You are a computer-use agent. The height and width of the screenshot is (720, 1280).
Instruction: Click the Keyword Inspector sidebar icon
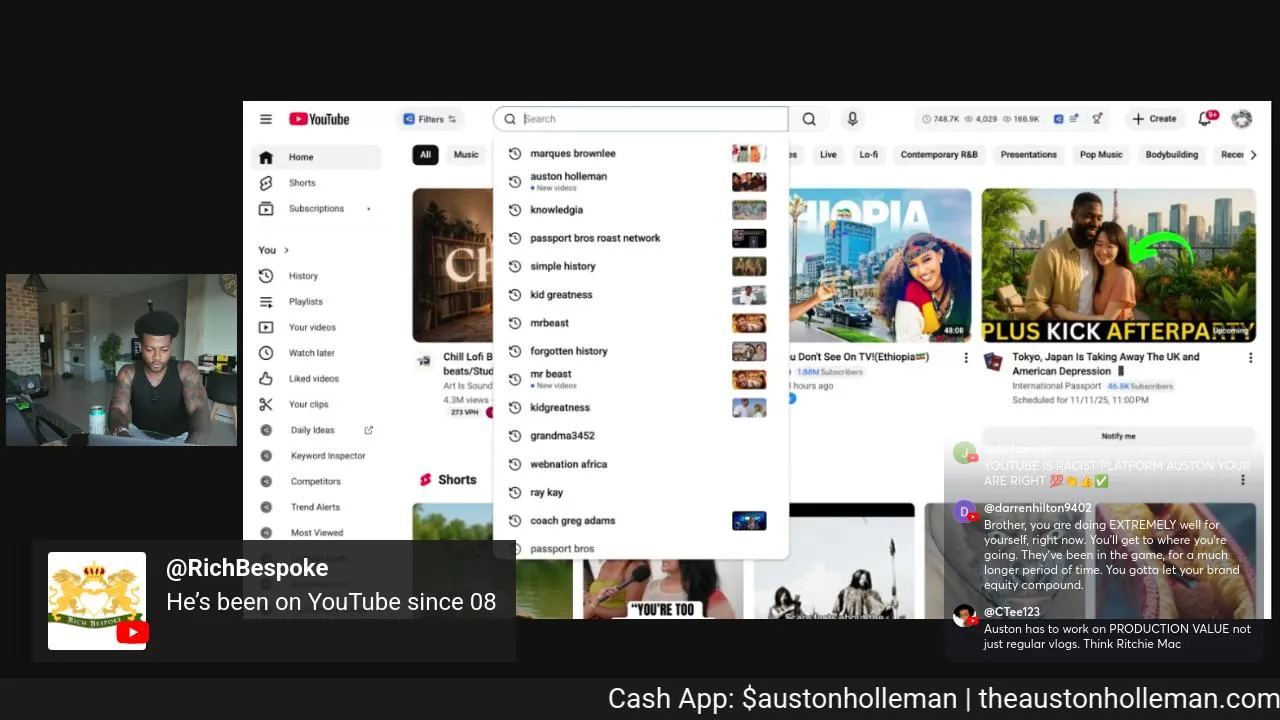pos(266,456)
